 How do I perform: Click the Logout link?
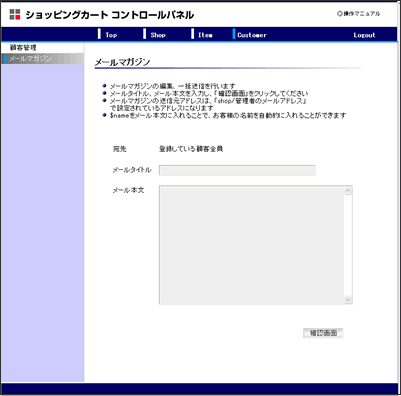[x=364, y=35]
